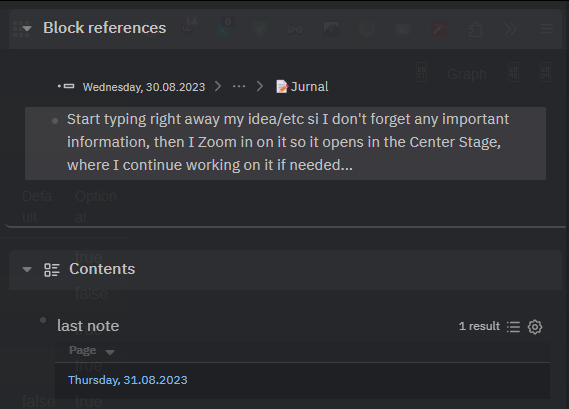Toggle the query list view icon
The height and width of the screenshot is (409, 569).
513,327
